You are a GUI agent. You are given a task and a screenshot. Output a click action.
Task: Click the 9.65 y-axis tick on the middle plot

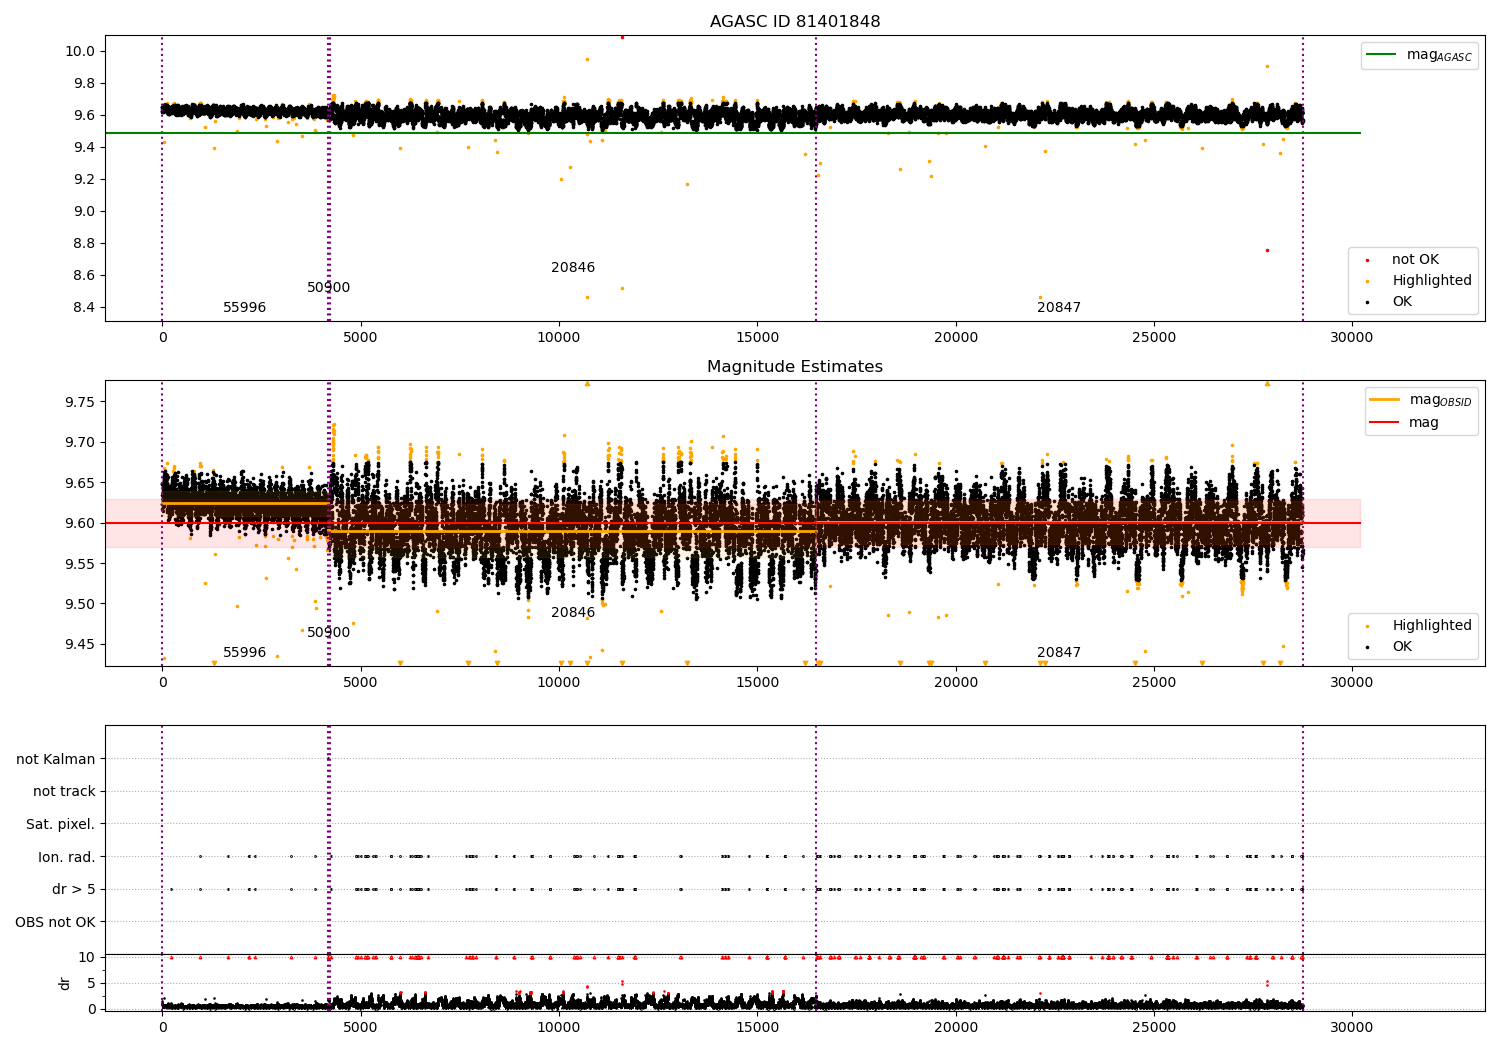point(81,483)
